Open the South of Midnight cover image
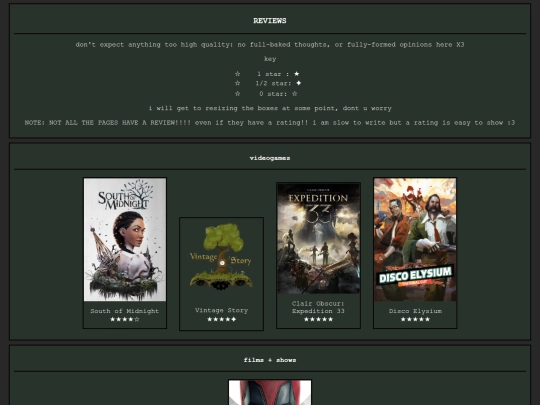 [x=125, y=240]
